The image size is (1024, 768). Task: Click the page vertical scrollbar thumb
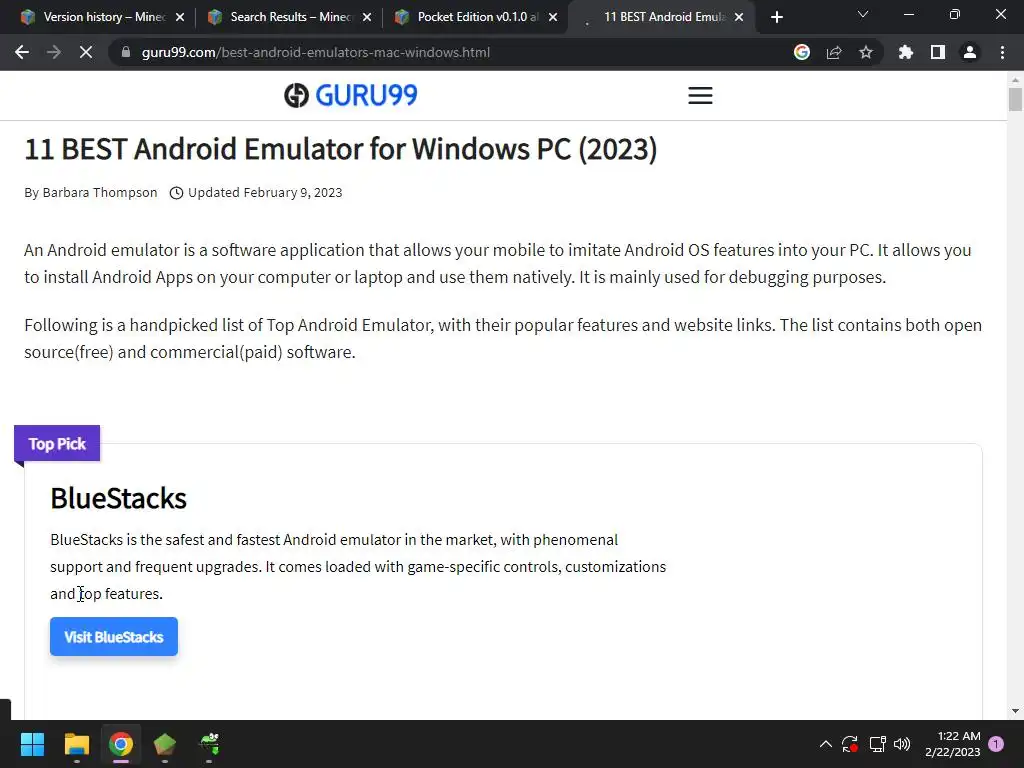(1015, 99)
